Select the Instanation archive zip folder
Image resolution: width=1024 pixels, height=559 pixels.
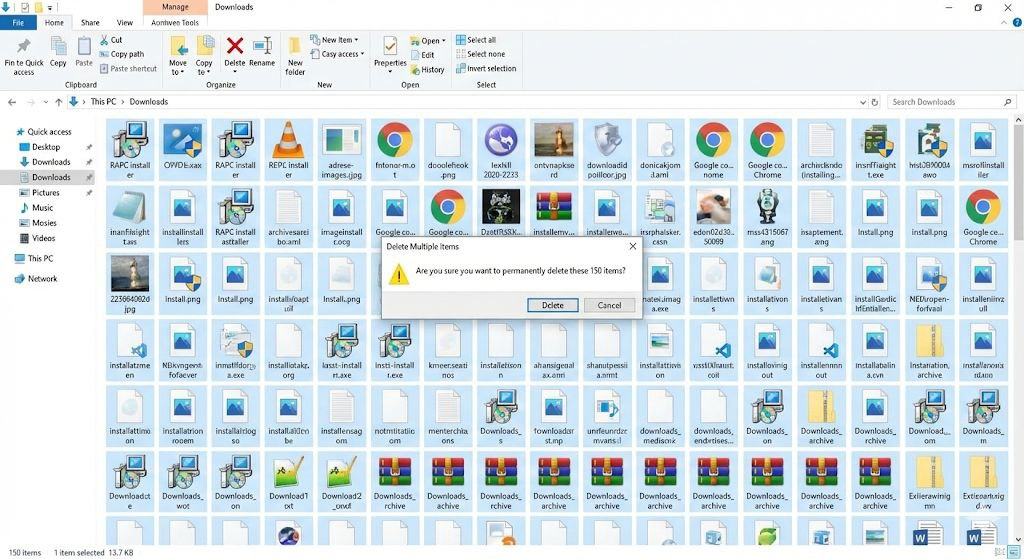(x=929, y=350)
